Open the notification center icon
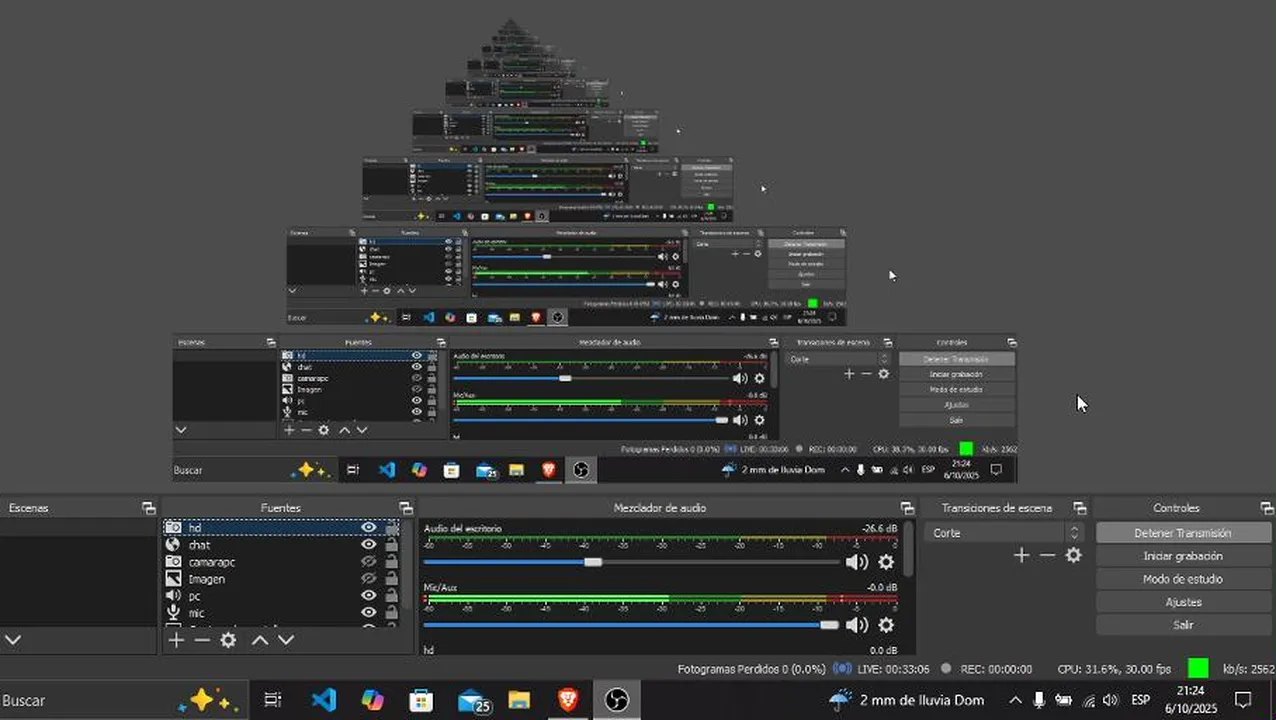Image resolution: width=1276 pixels, height=720 pixels. [x=1243, y=700]
